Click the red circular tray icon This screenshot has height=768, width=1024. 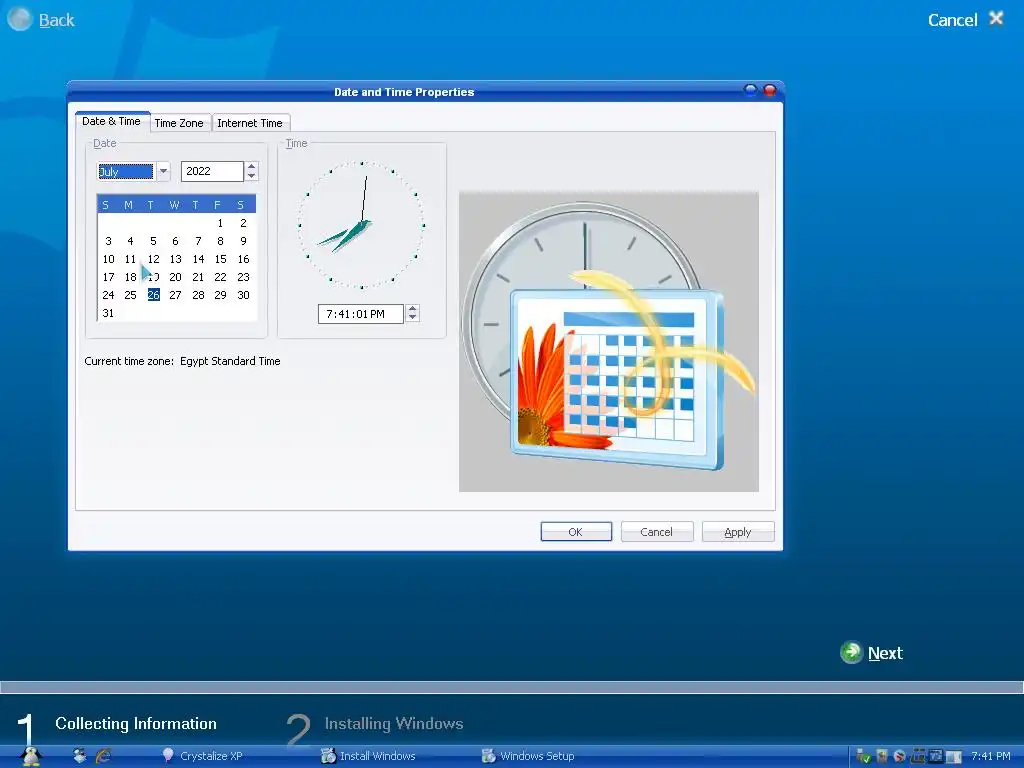pyautogui.click(x=899, y=756)
